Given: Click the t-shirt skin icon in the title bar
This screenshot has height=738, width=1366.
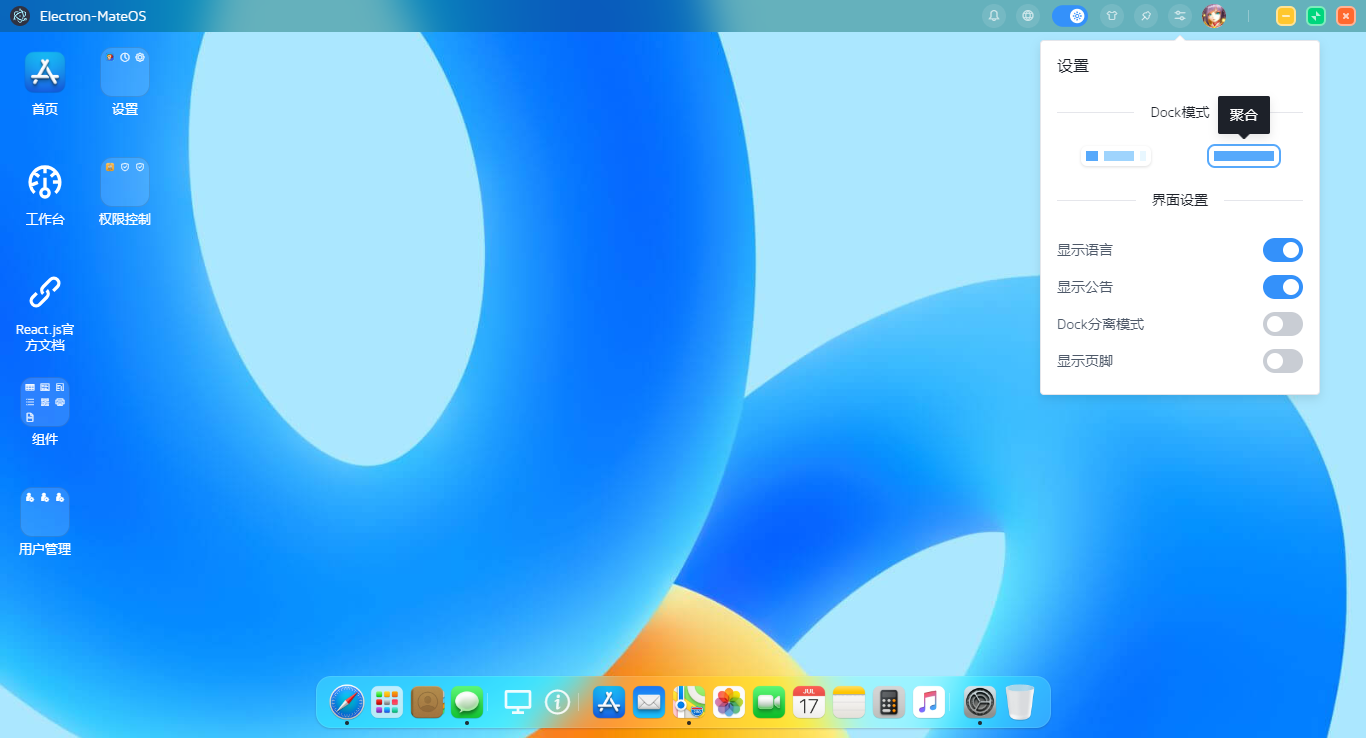Looking at the screenshot, I should point(1112,16).
